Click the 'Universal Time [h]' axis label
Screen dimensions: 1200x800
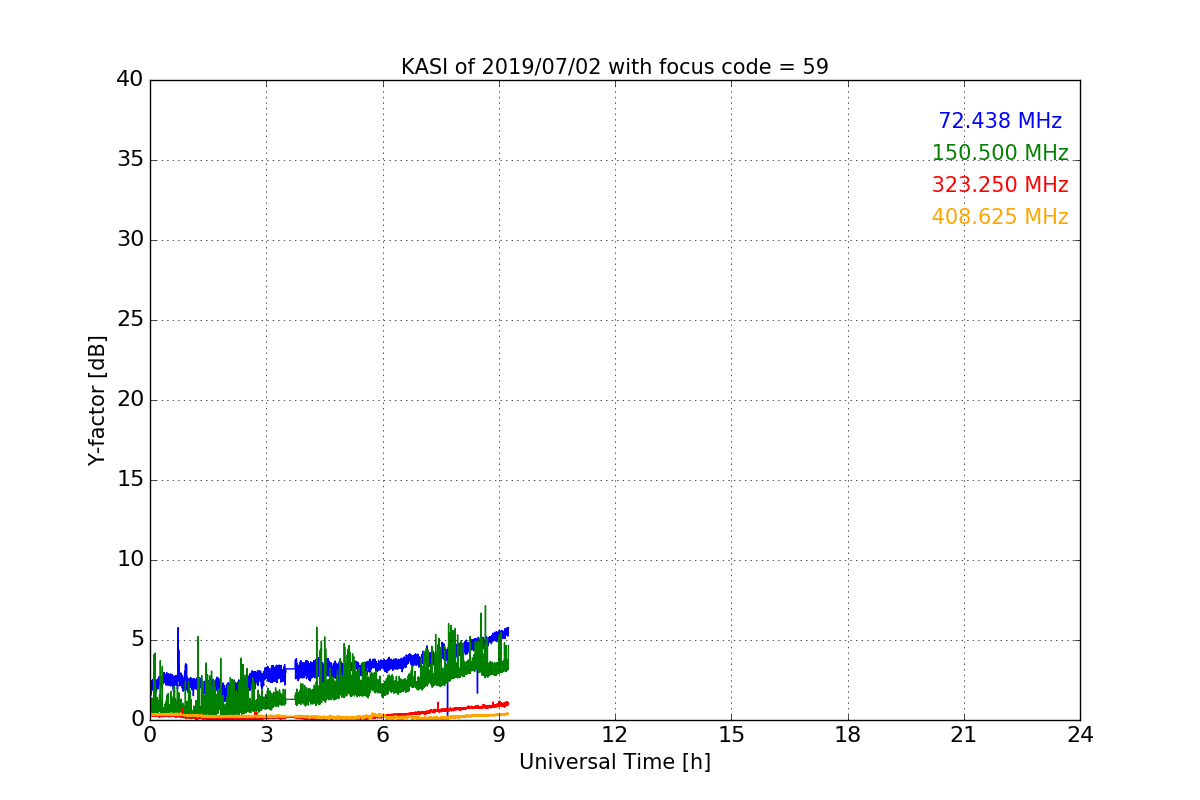[x=615, y=762]
